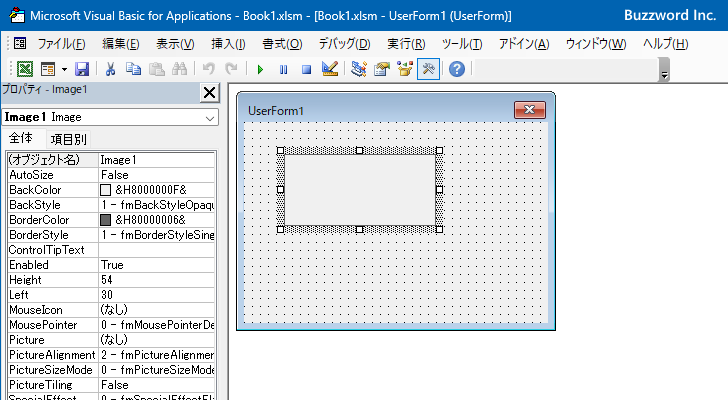
Task: Open the ツール(T) menu
Action: (462, 44)
